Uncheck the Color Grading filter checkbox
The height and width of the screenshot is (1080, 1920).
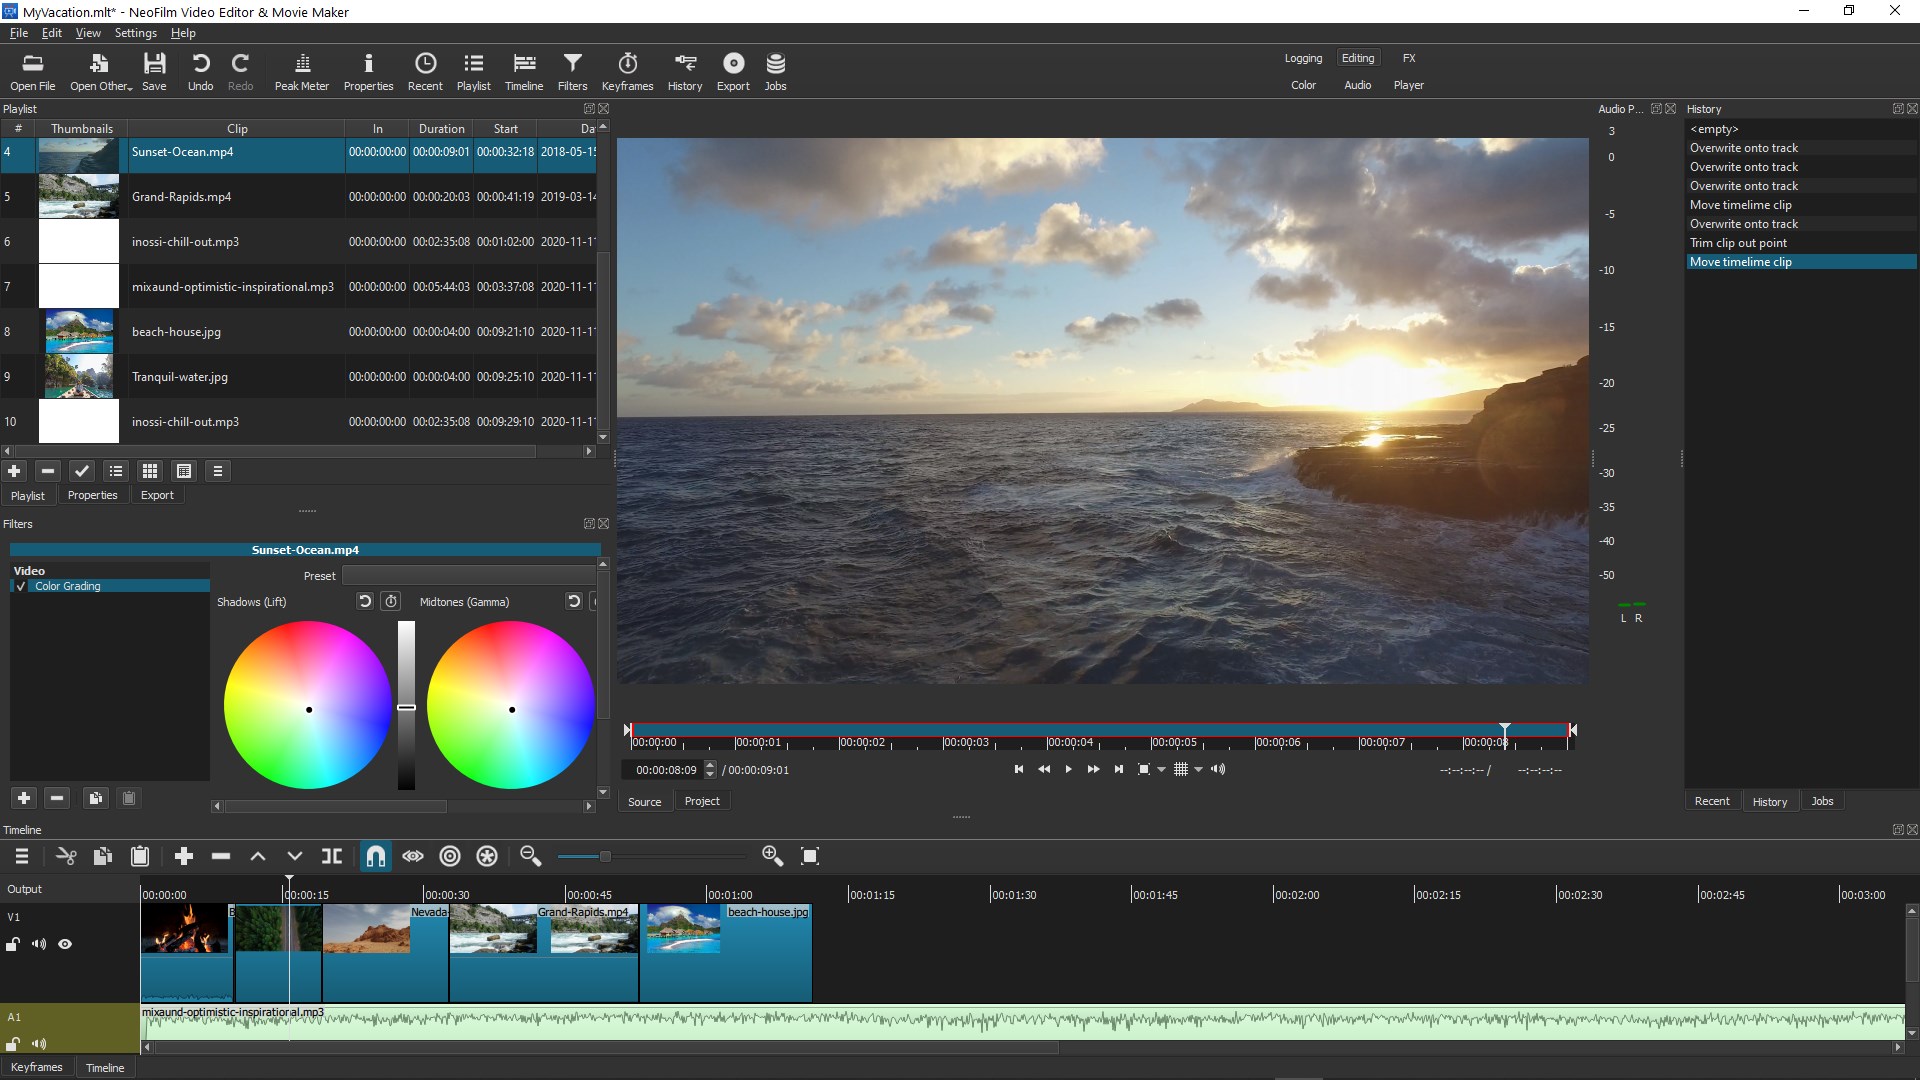pyautogui.click(x=21, y=587)
